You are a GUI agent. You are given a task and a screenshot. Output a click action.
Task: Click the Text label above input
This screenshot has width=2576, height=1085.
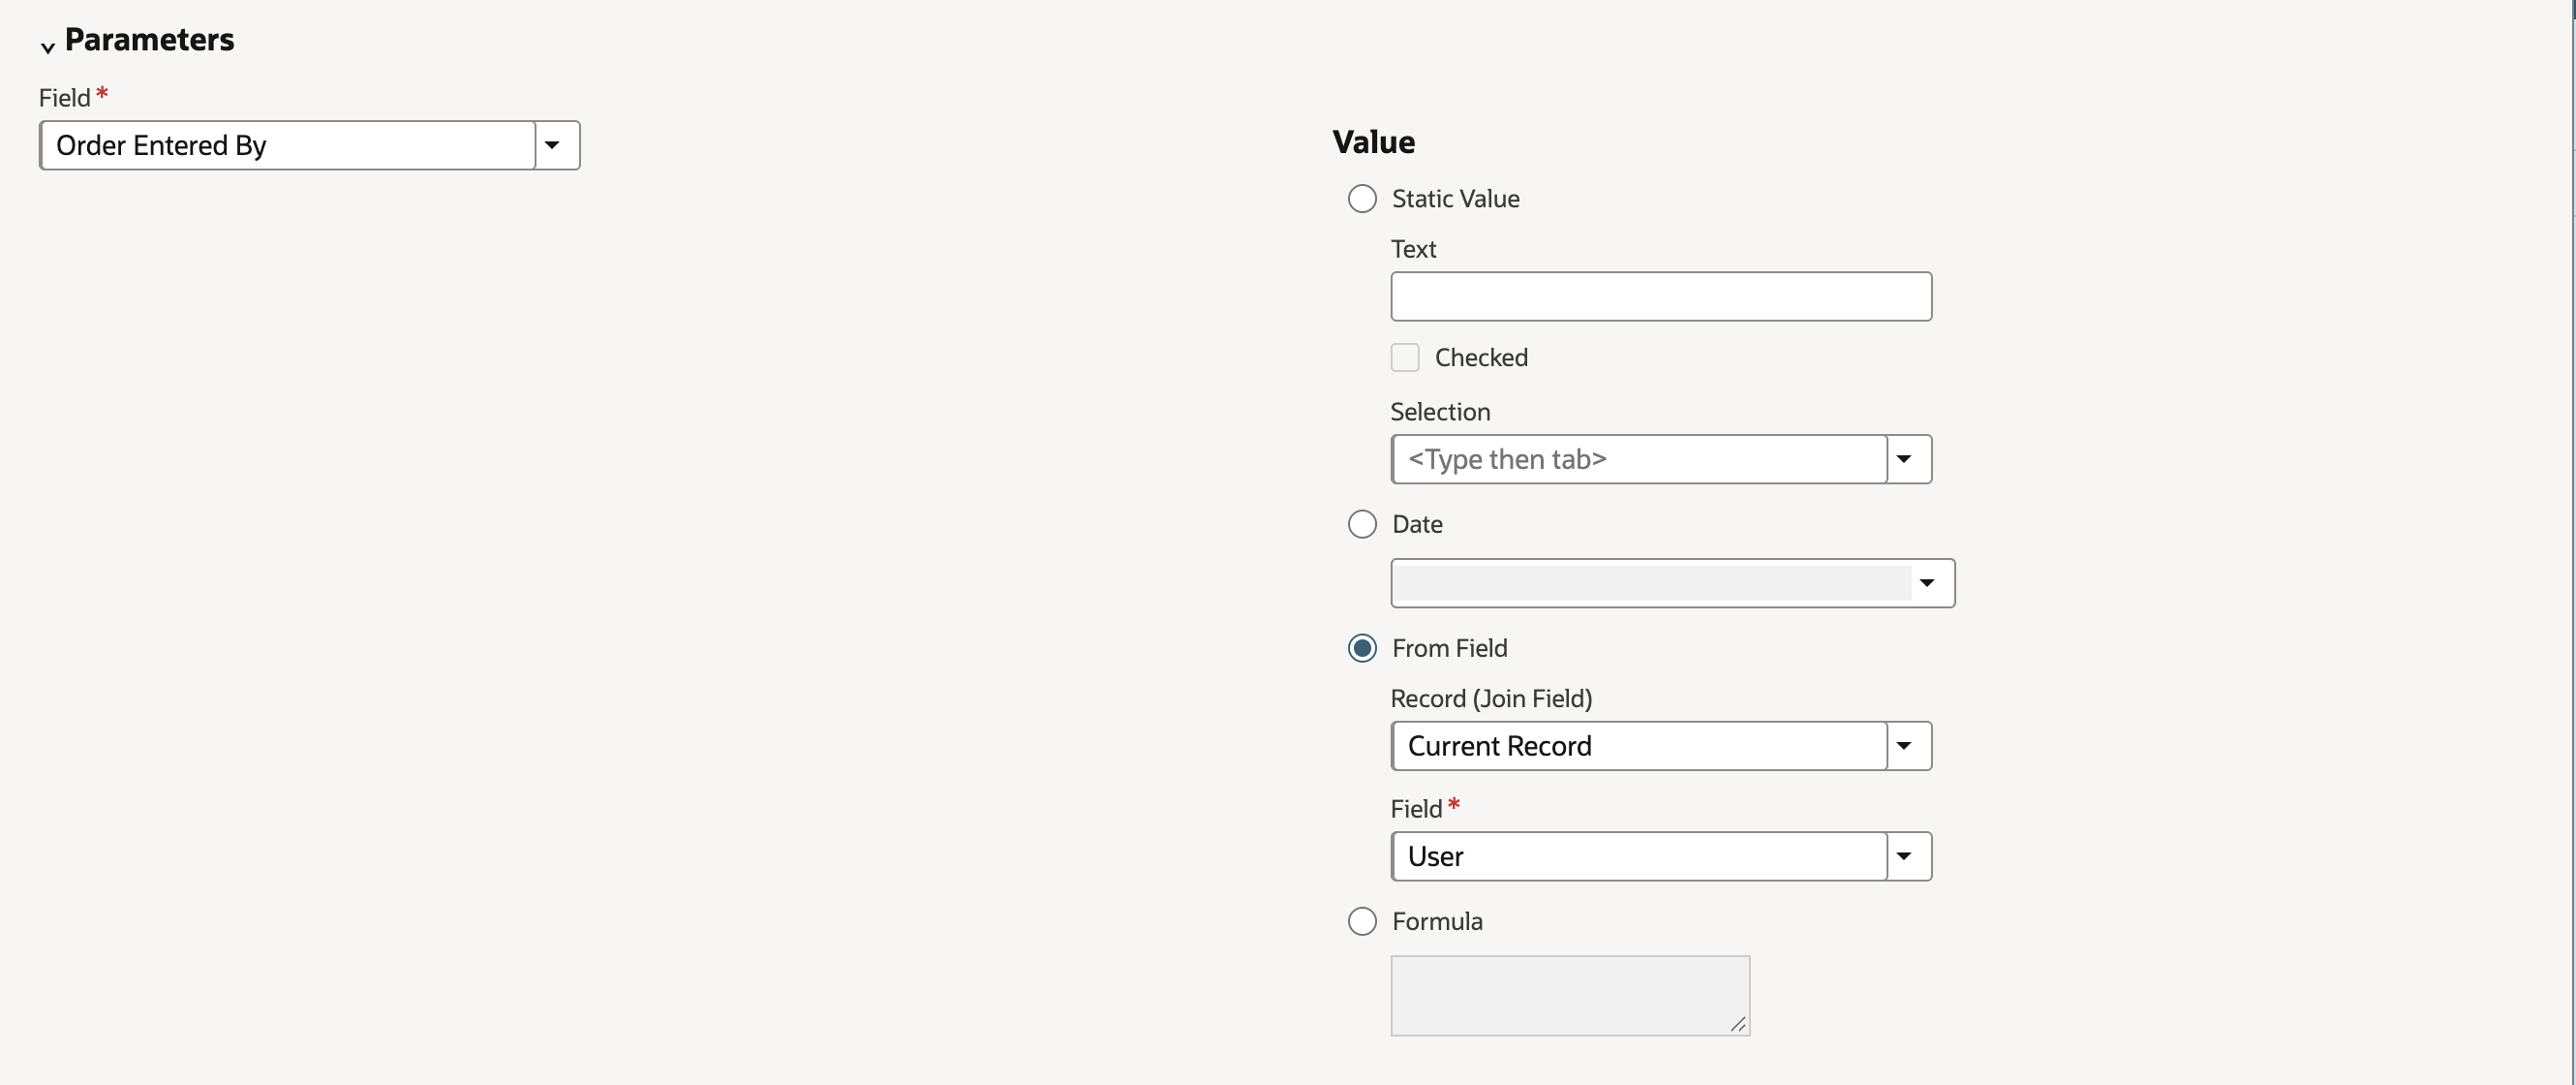(x=1413, y=249)
